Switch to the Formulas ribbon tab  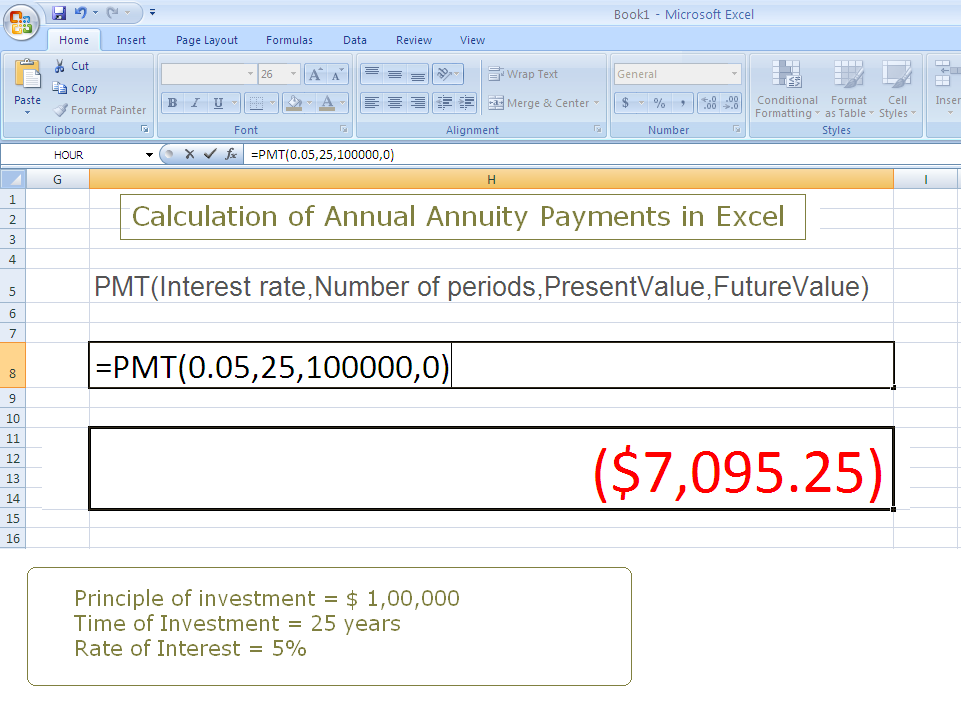289,40
